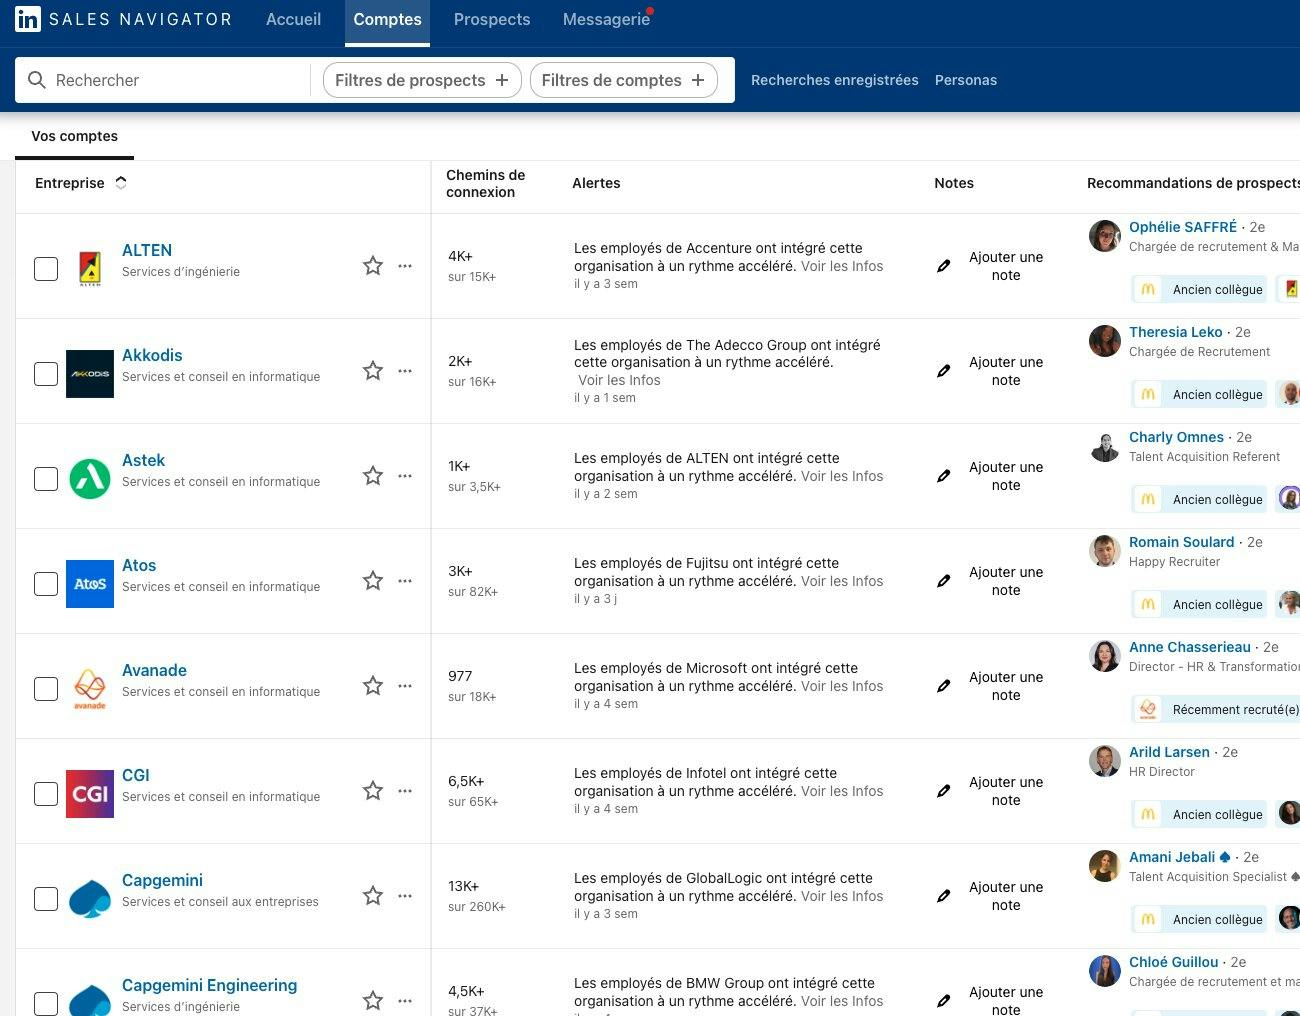Go to the Accueil tab
This screenshot has width=1300, height=1016.
(293, 19)
